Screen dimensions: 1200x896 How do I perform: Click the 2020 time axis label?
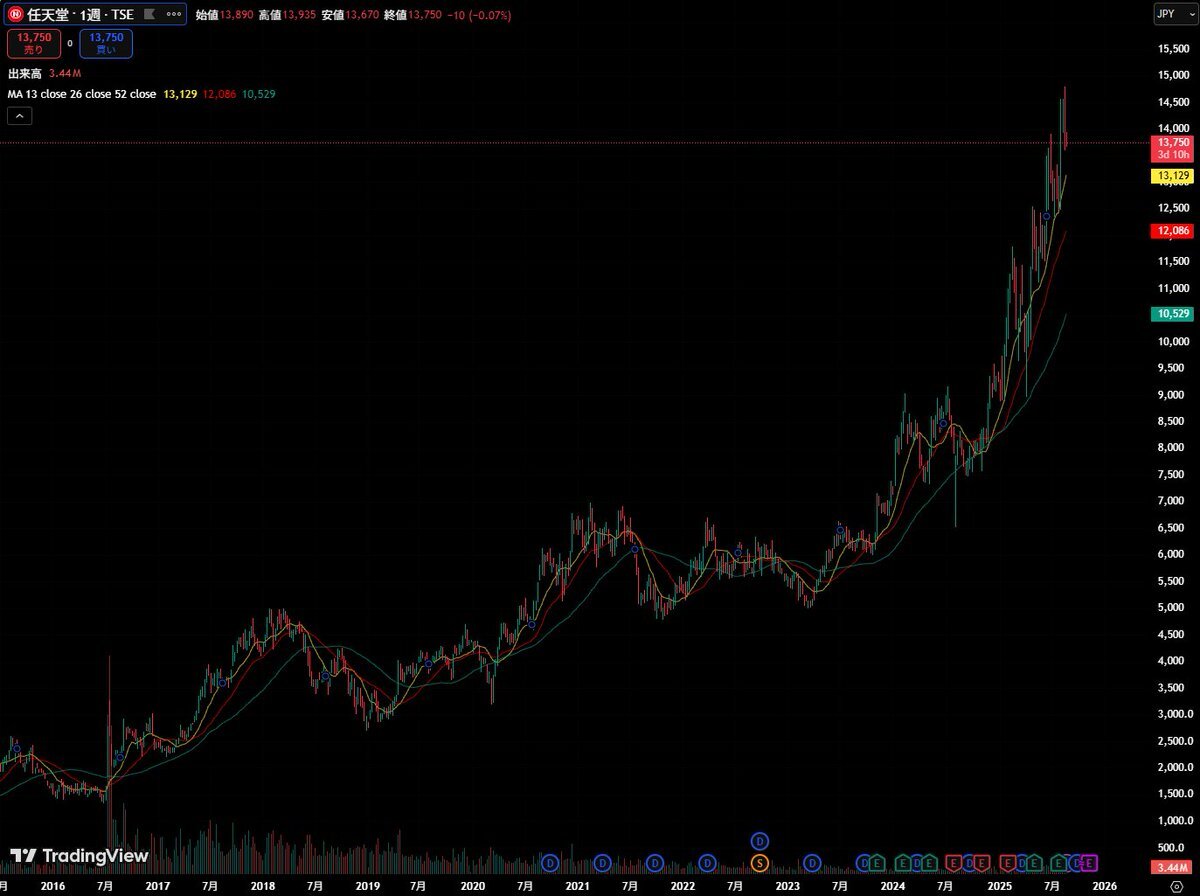click(473, 886)
